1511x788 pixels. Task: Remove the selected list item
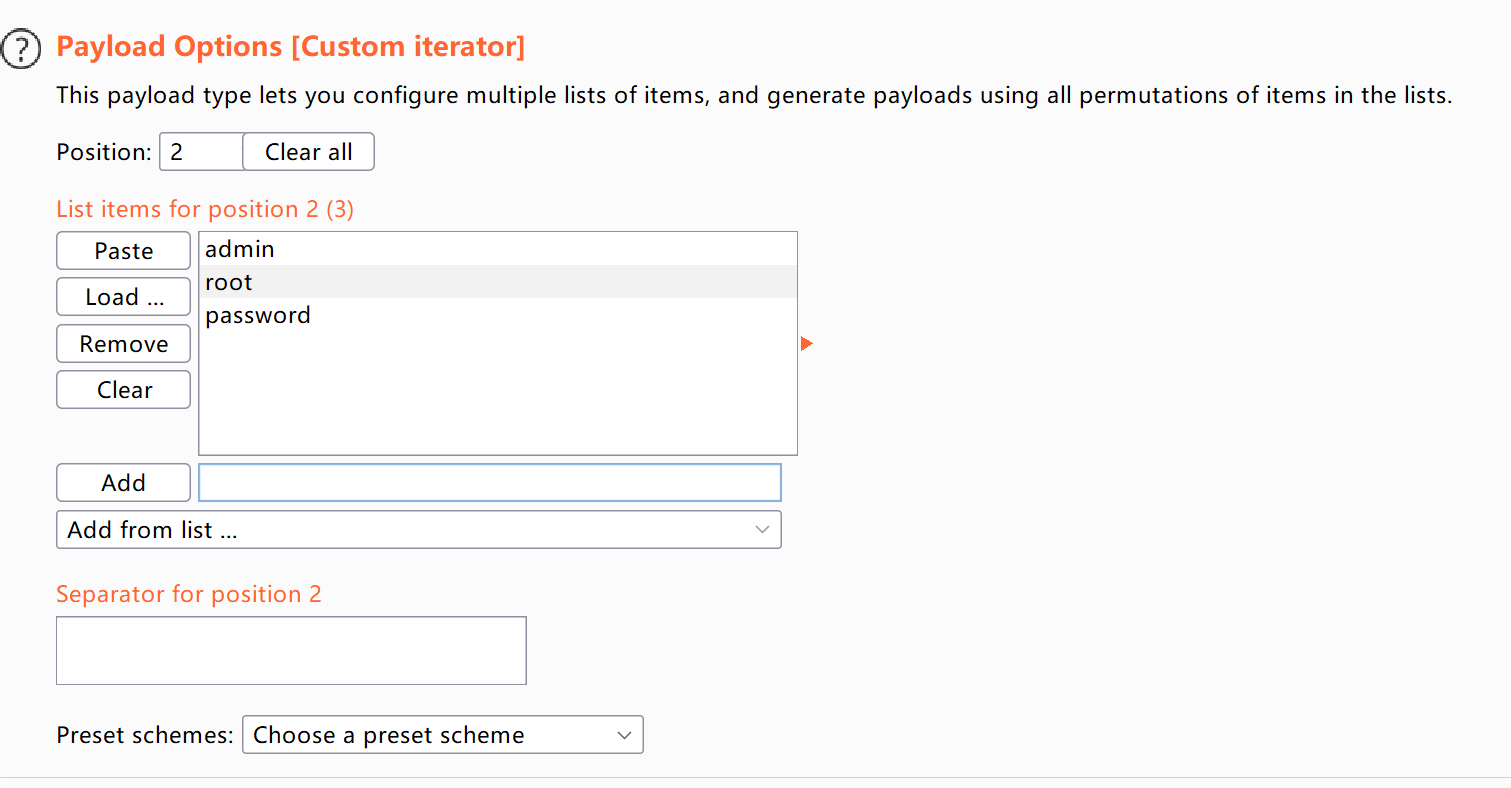click(x=123, y=344)
